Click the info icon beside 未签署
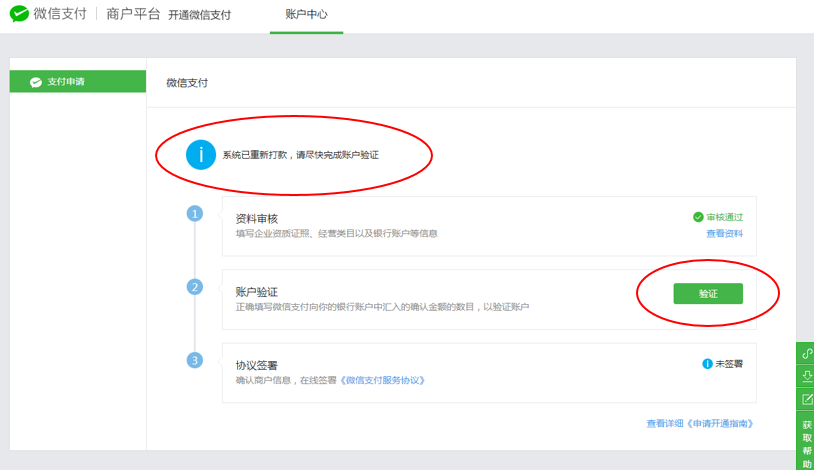 (707, 364)
